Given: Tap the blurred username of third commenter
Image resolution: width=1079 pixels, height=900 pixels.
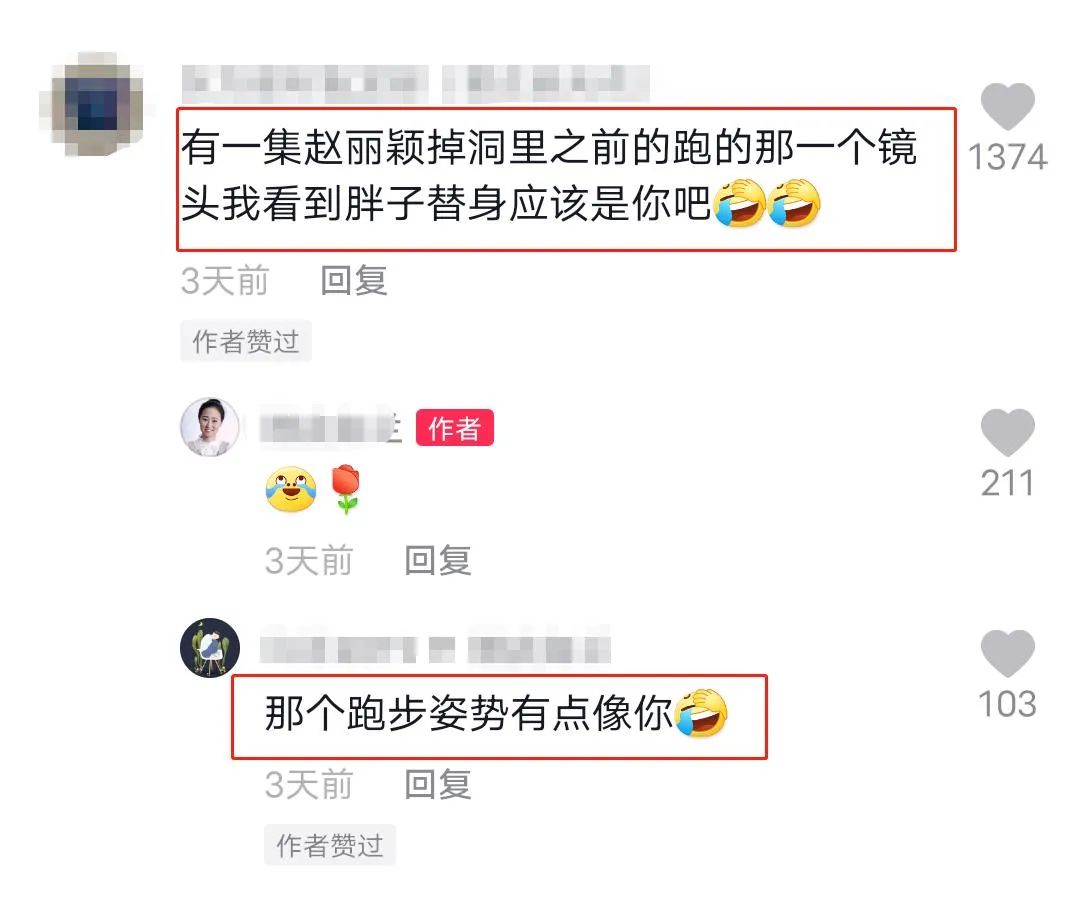Looking at the screenshot, I should (435, 648).
